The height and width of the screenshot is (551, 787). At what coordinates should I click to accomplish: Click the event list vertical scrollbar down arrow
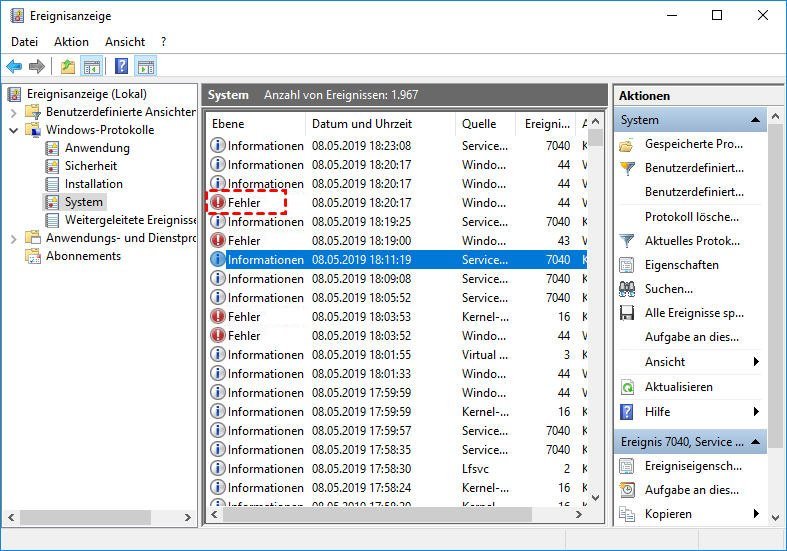pos(595,498)
